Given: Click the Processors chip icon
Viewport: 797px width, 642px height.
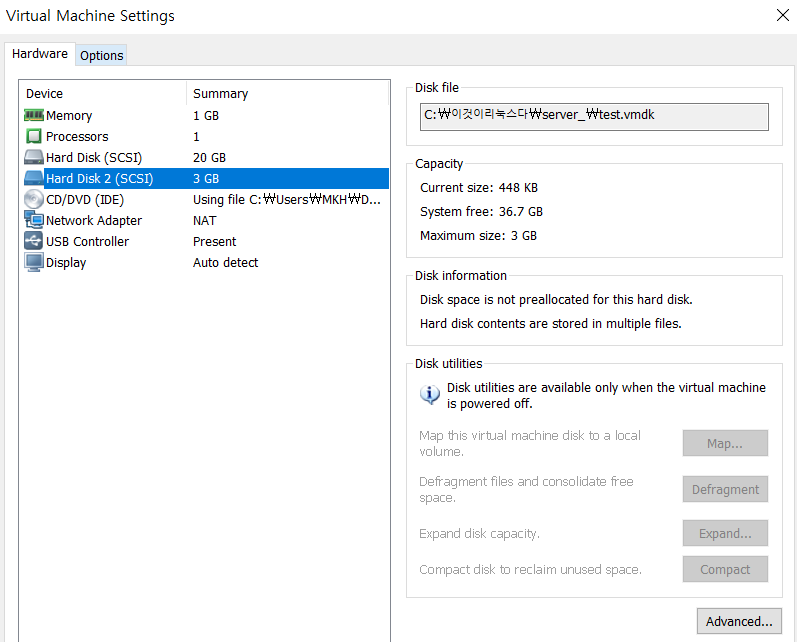Looking at the screenshot, I should pyautogui.click(x=34, y=136).
